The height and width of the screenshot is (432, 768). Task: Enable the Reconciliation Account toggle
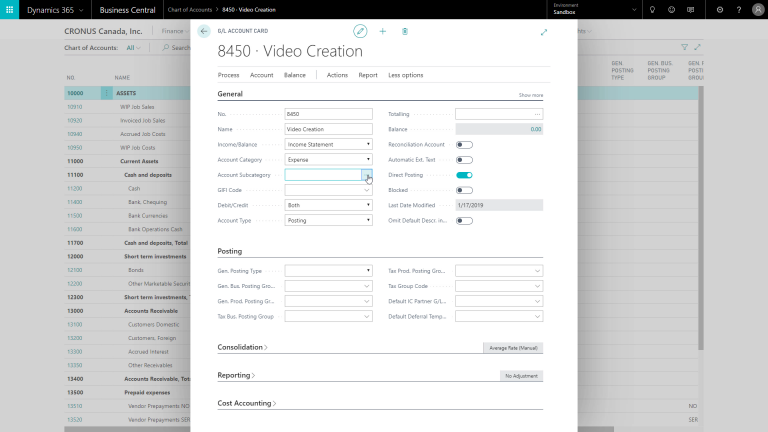[464, 144]
